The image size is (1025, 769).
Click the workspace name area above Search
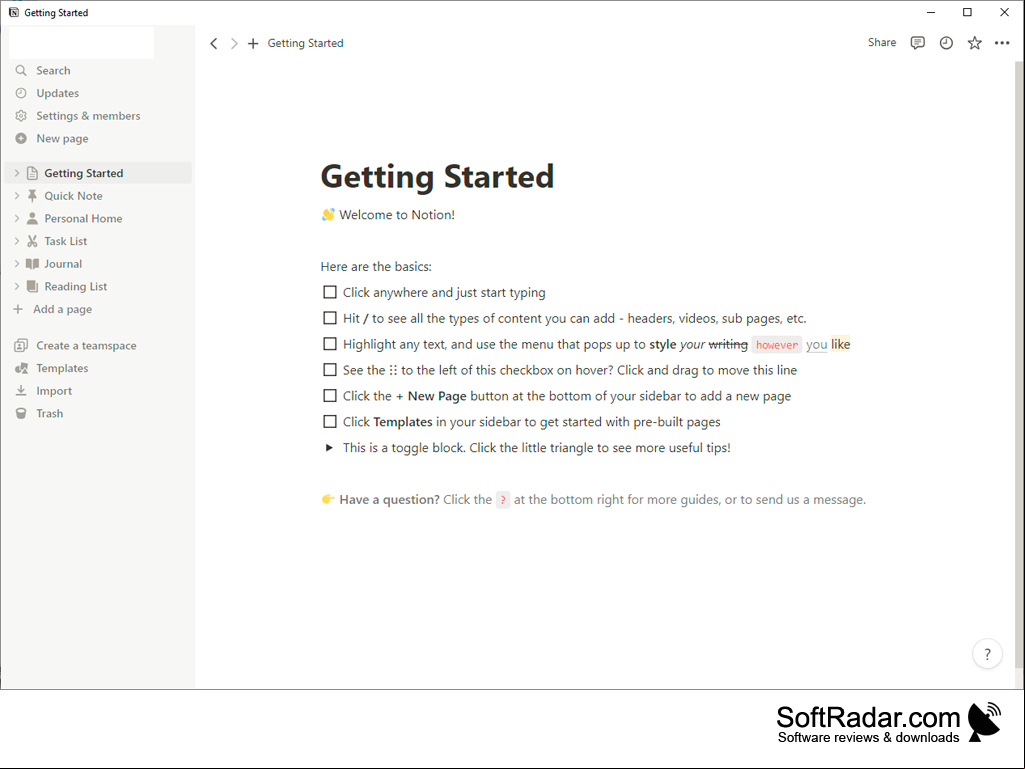(82, 43)
